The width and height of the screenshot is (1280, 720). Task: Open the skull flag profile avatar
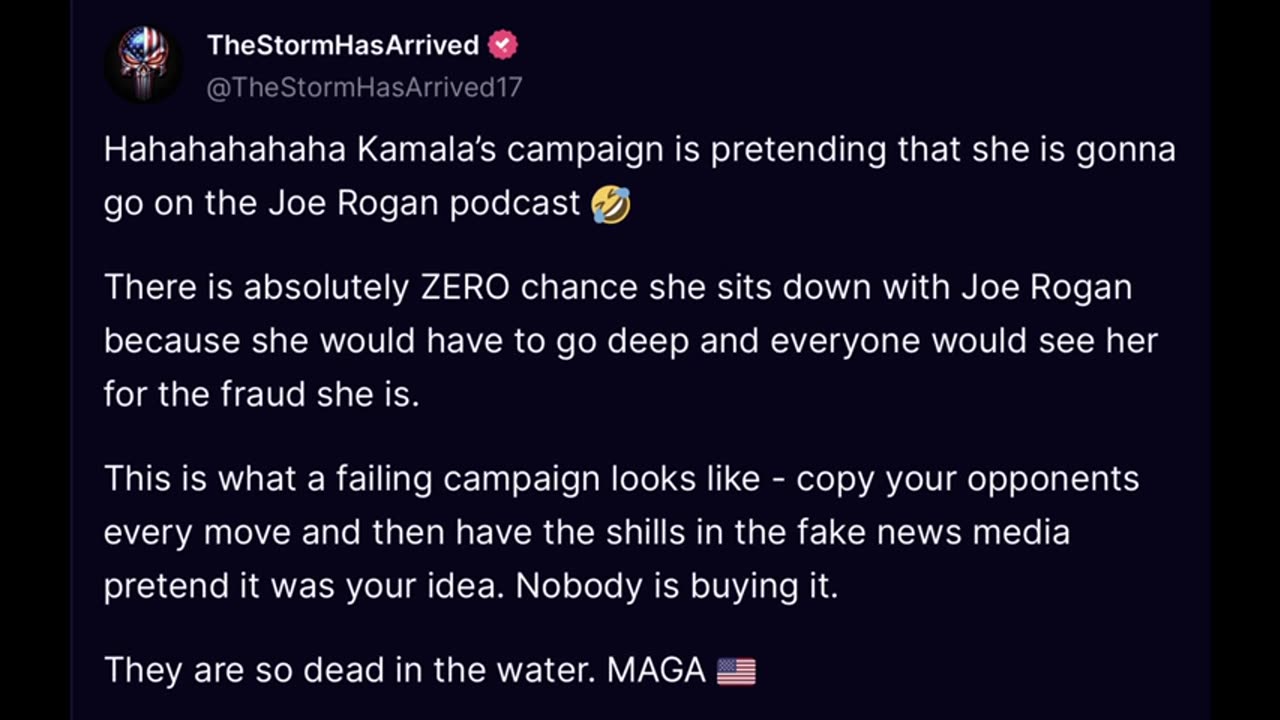coord(143,64)
